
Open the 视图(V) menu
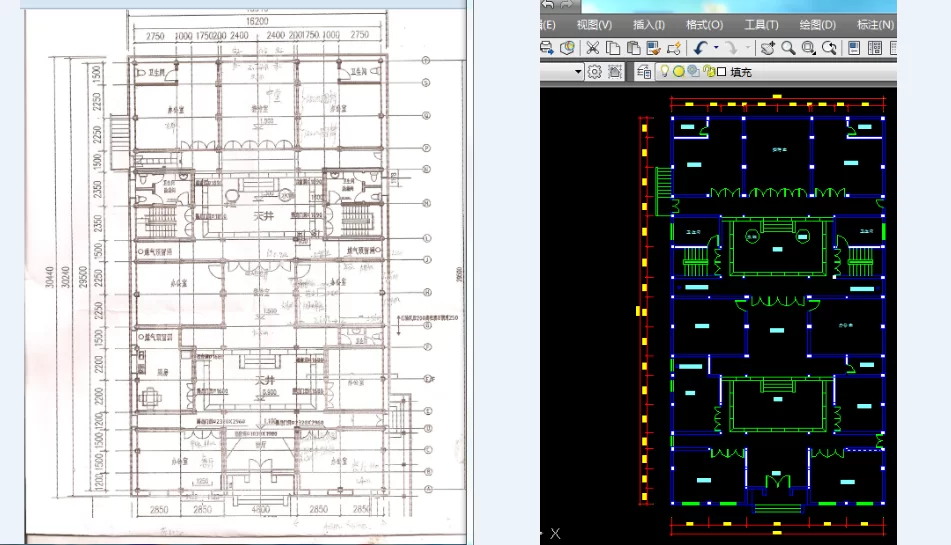pyautogui.click(x=594, y=25)
